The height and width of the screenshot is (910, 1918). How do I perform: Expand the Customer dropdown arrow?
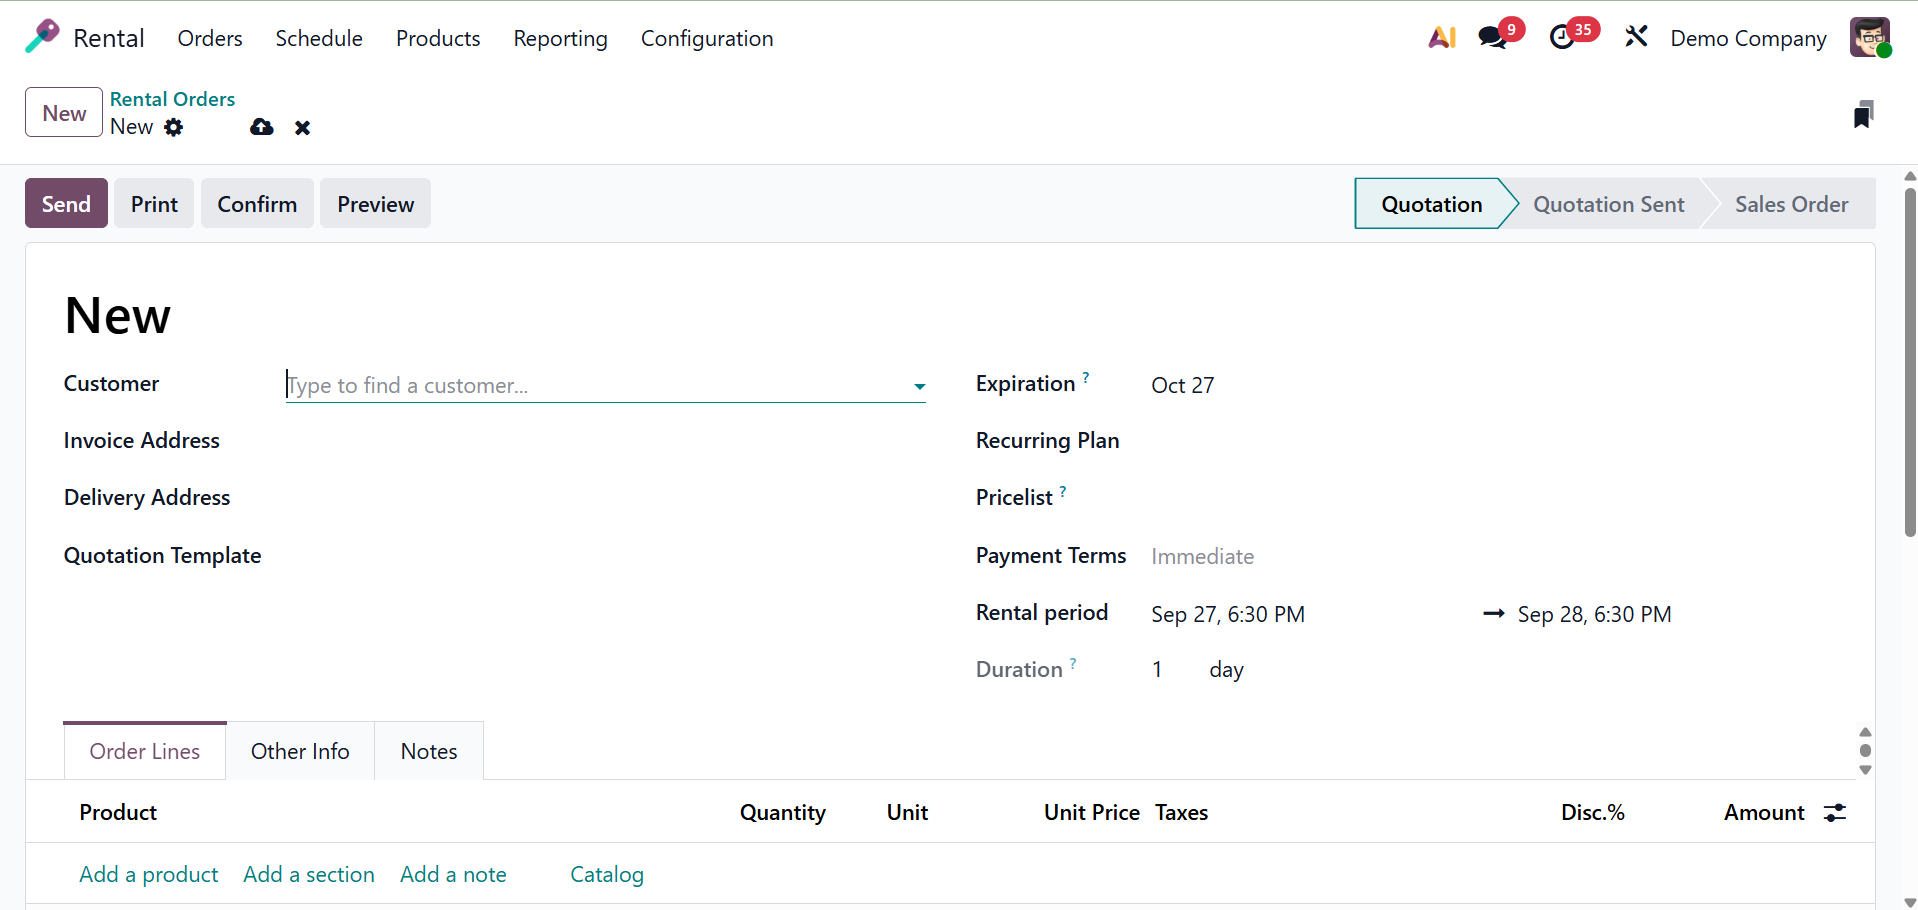[x=919, y=387]
